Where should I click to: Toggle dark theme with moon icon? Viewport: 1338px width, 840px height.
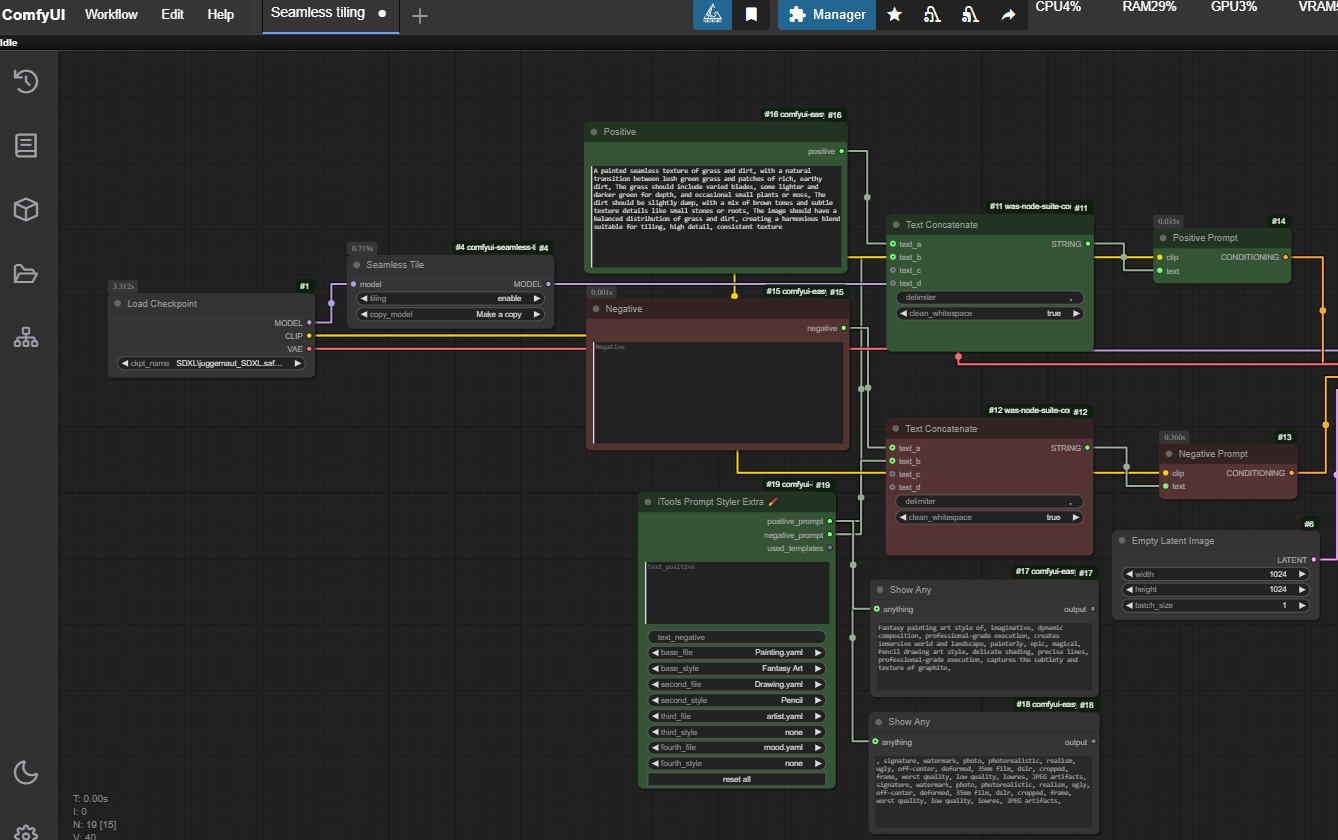click(x=26, y=772)
